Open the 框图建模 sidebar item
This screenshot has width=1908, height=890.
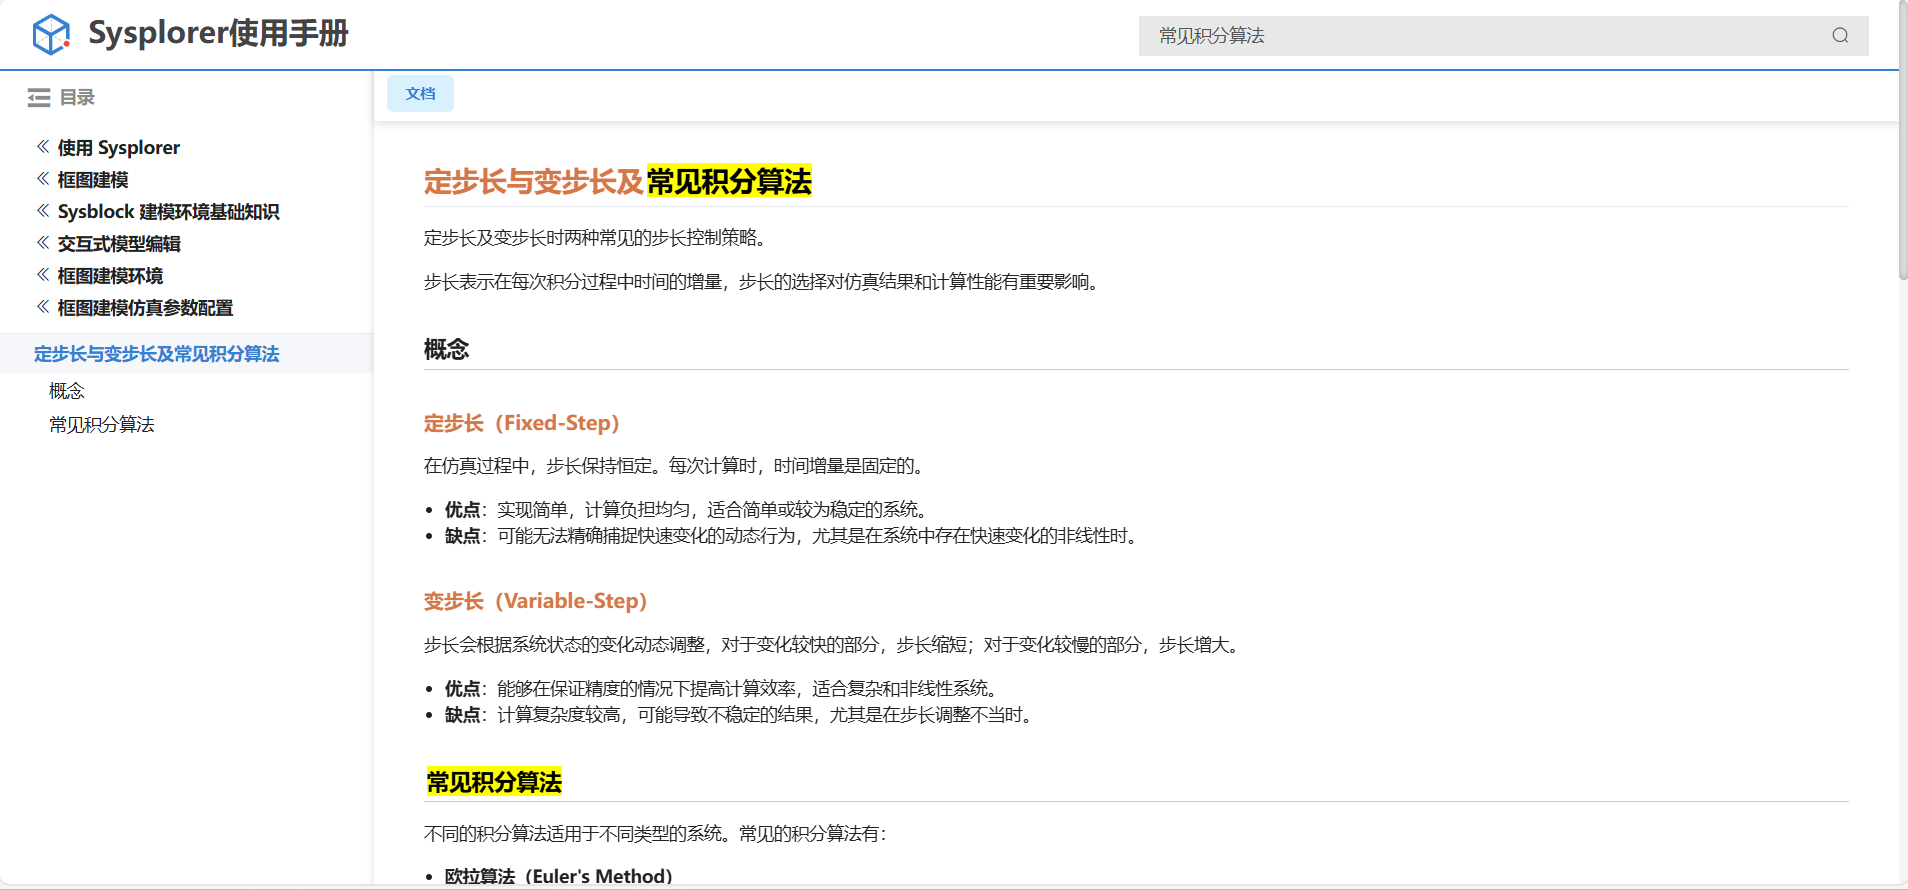coord(93,180)
